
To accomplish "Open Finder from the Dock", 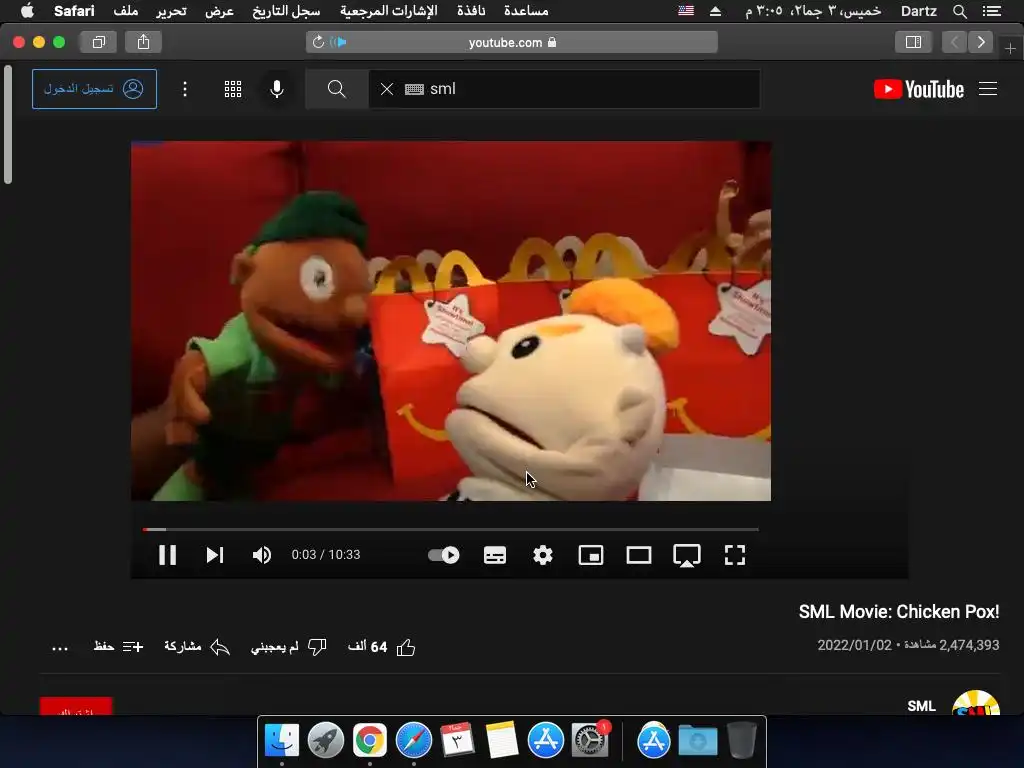I will [281, 740].
